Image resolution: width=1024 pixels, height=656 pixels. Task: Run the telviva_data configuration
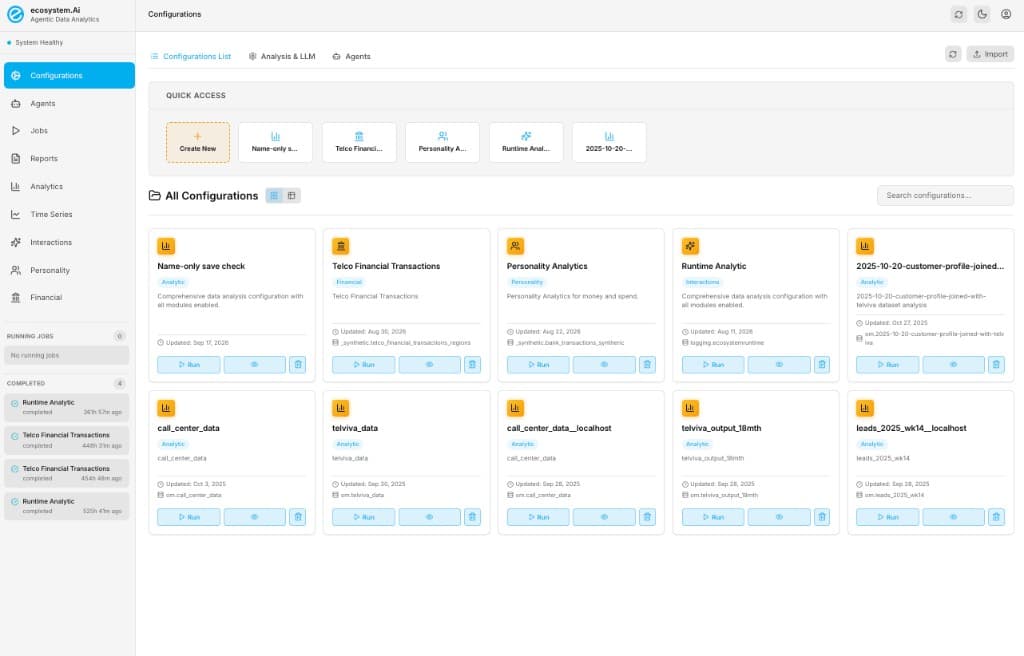(x=363, y=517)
